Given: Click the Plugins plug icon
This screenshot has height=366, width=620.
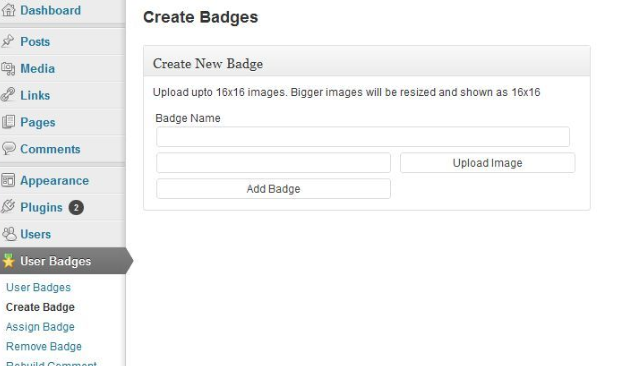Looking at the screenshot, I should pos(8,207).
